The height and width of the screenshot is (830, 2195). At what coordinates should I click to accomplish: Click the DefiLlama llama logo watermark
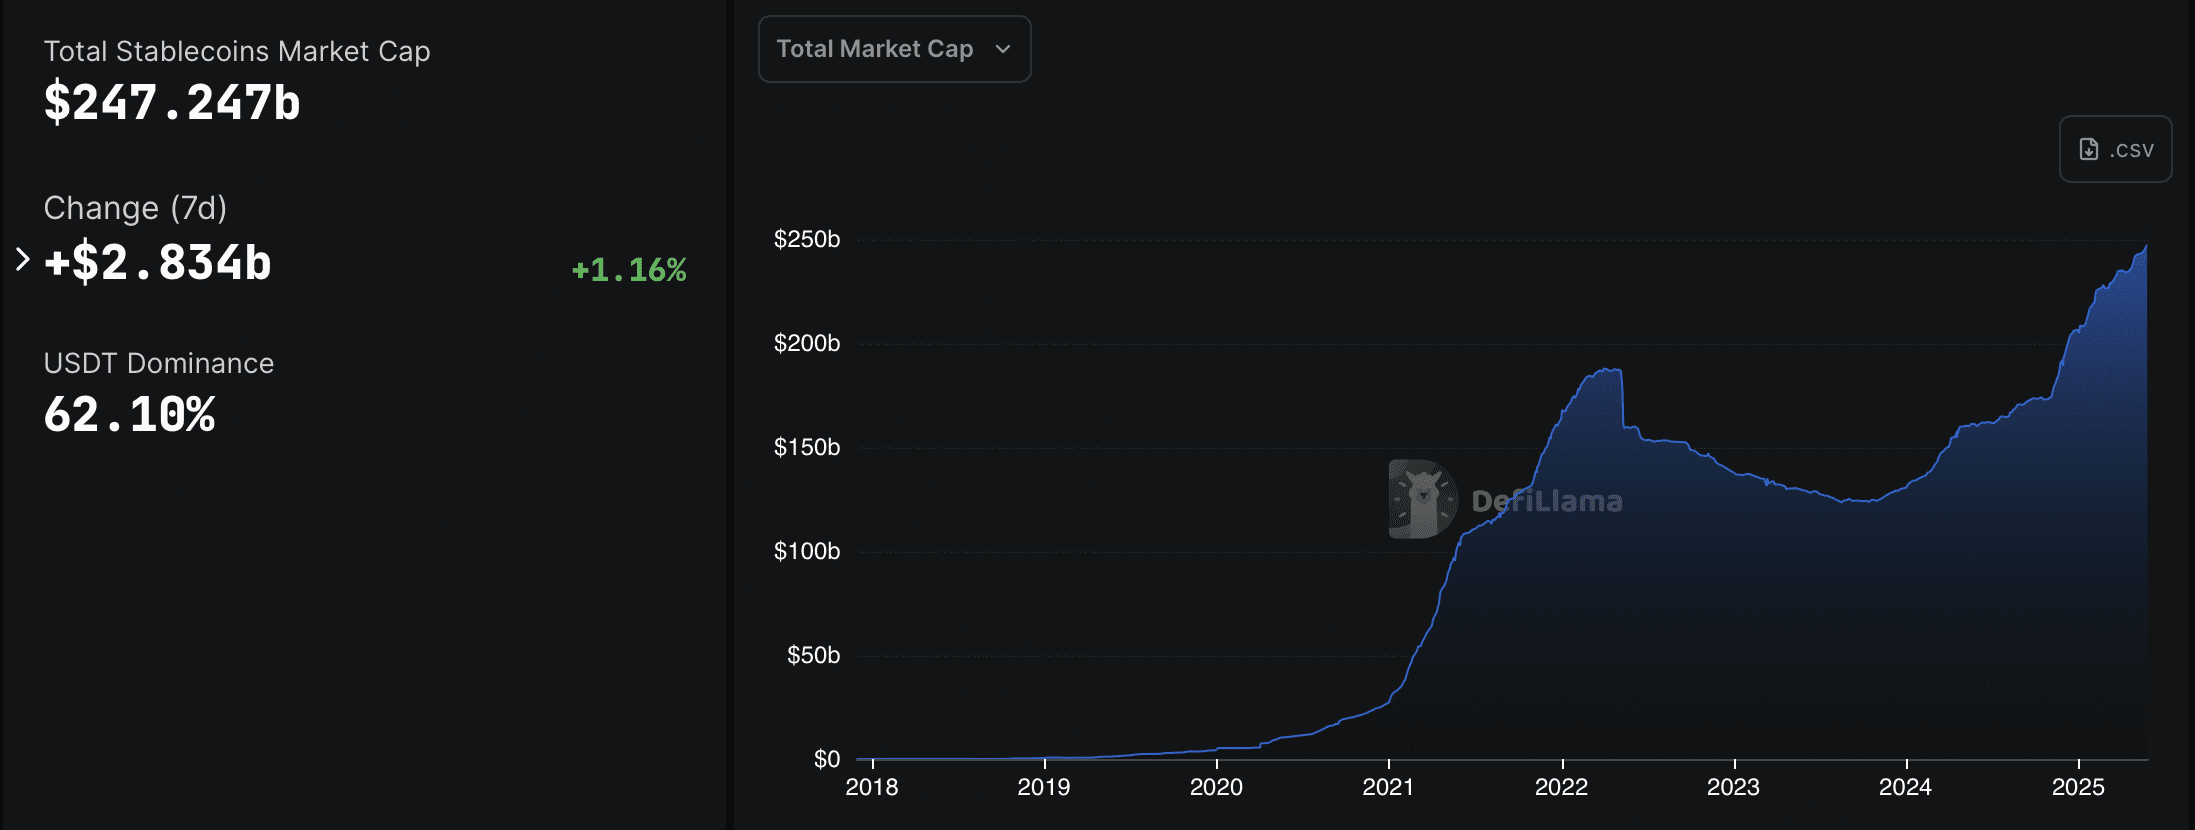[x=1422, y=499]
